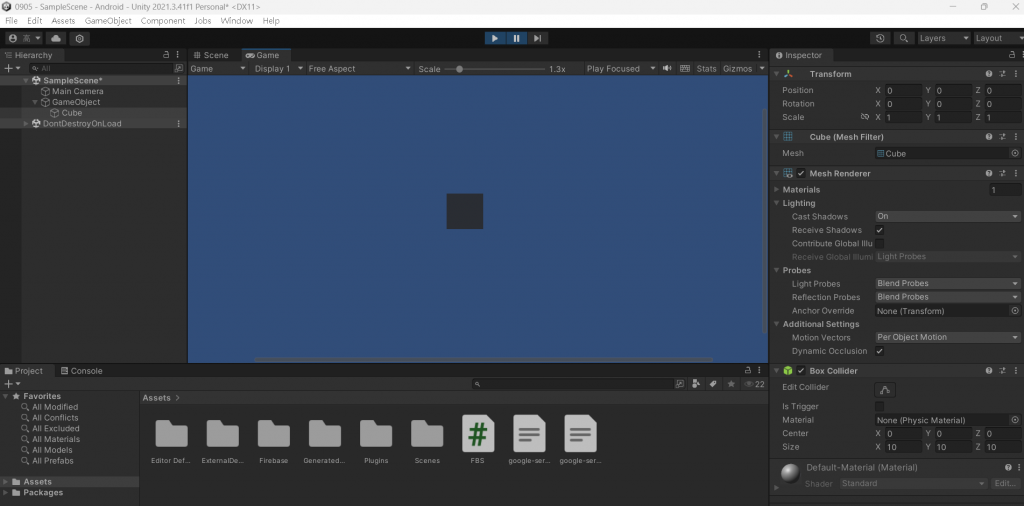Select the Cube object in Hierarchy
The image size is (1024, 506).
[x=72, y=113]
